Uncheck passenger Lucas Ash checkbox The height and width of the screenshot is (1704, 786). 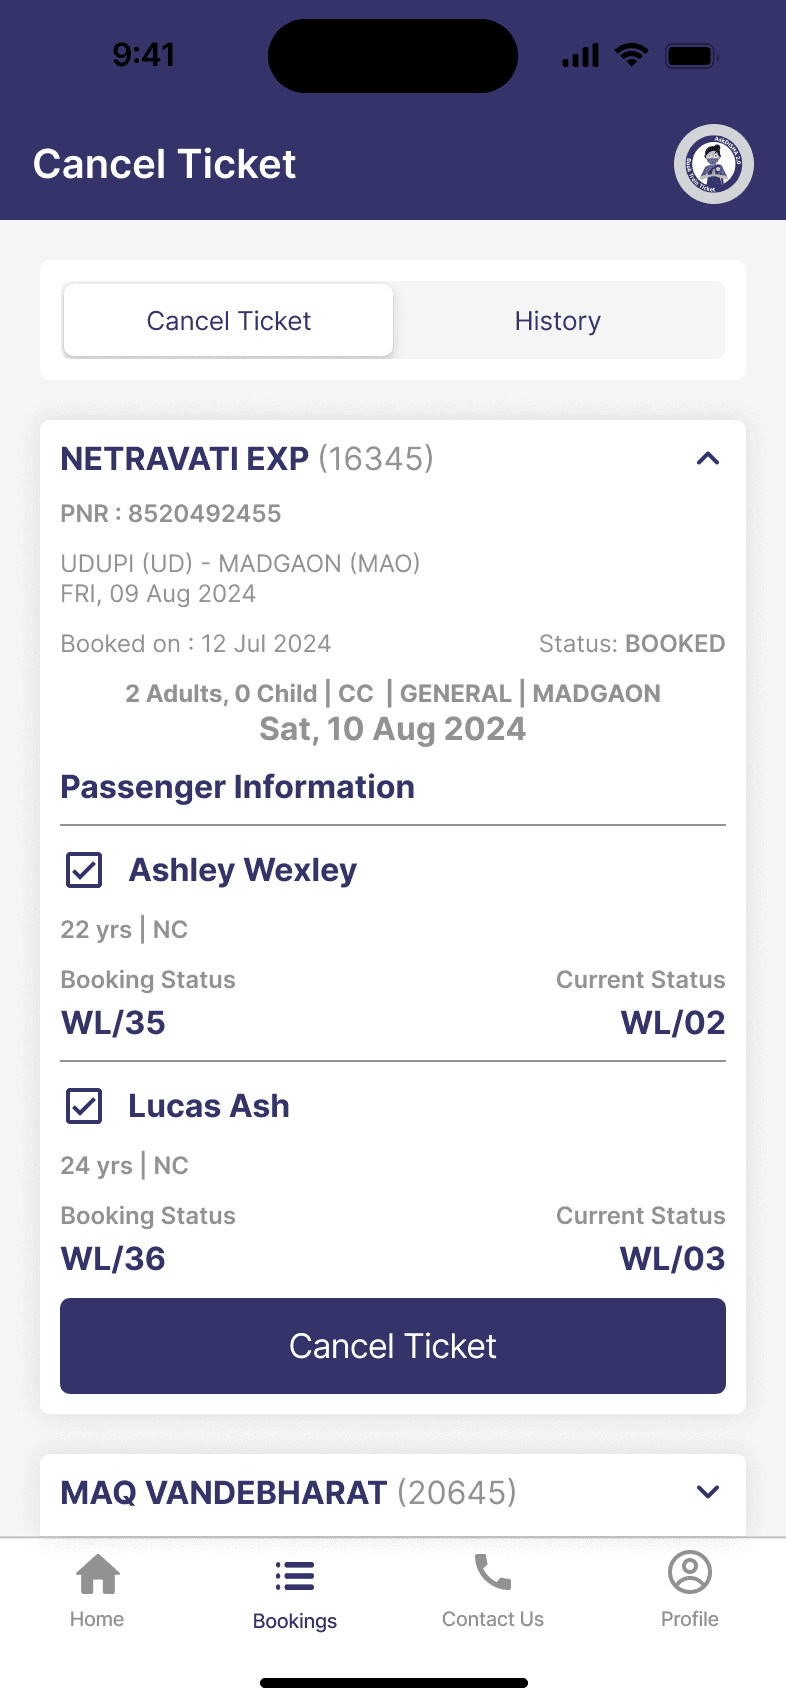pyautogui.click(x=84, y=1106)
